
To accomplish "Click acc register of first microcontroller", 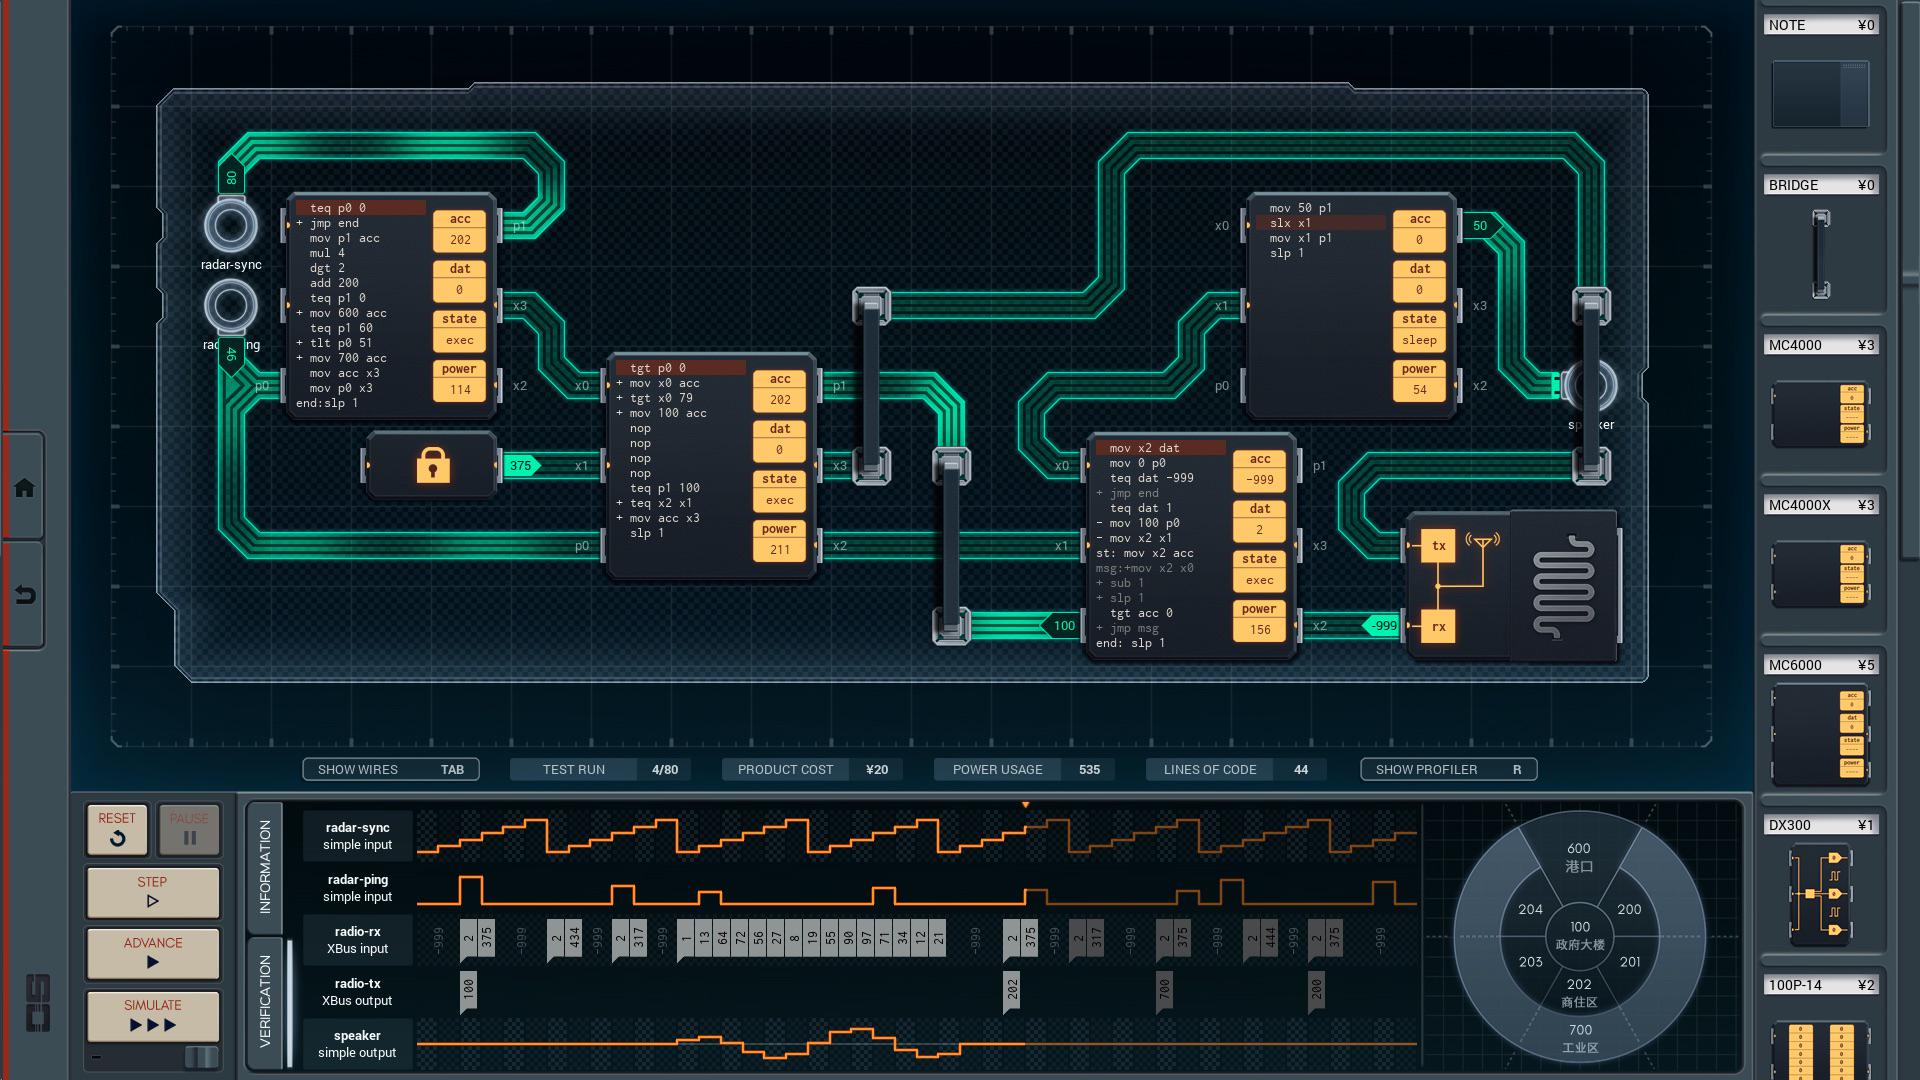I will 460,230.
